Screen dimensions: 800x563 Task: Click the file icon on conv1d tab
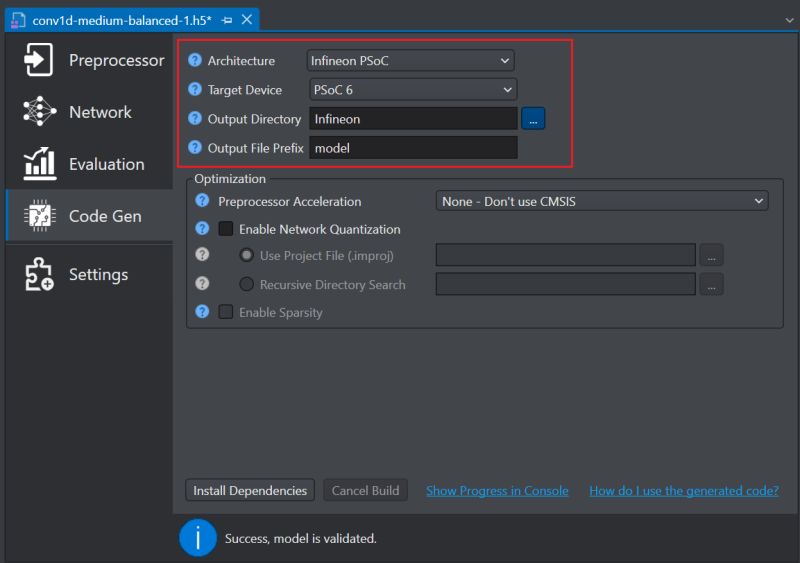click(18, 20)
